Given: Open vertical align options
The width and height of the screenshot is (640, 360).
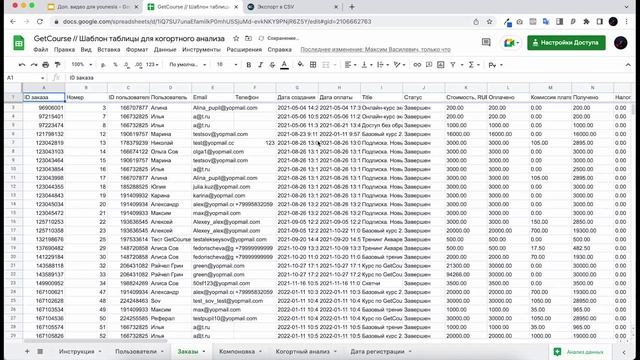Looking at the screenshot, I should (x=367, y=65).
